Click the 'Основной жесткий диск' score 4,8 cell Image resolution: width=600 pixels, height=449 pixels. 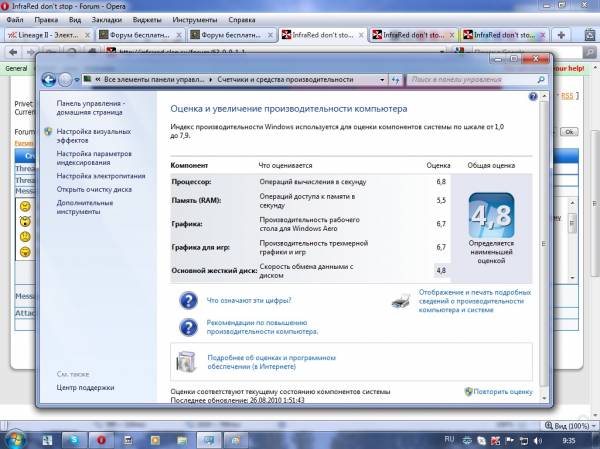(441, 271)
